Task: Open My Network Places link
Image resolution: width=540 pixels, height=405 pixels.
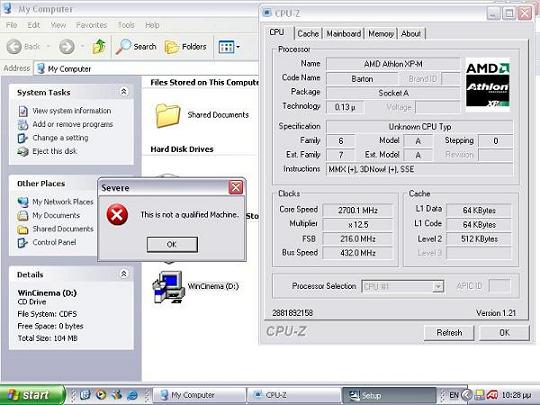Action: pyautogui.click(x=63, y=202)
